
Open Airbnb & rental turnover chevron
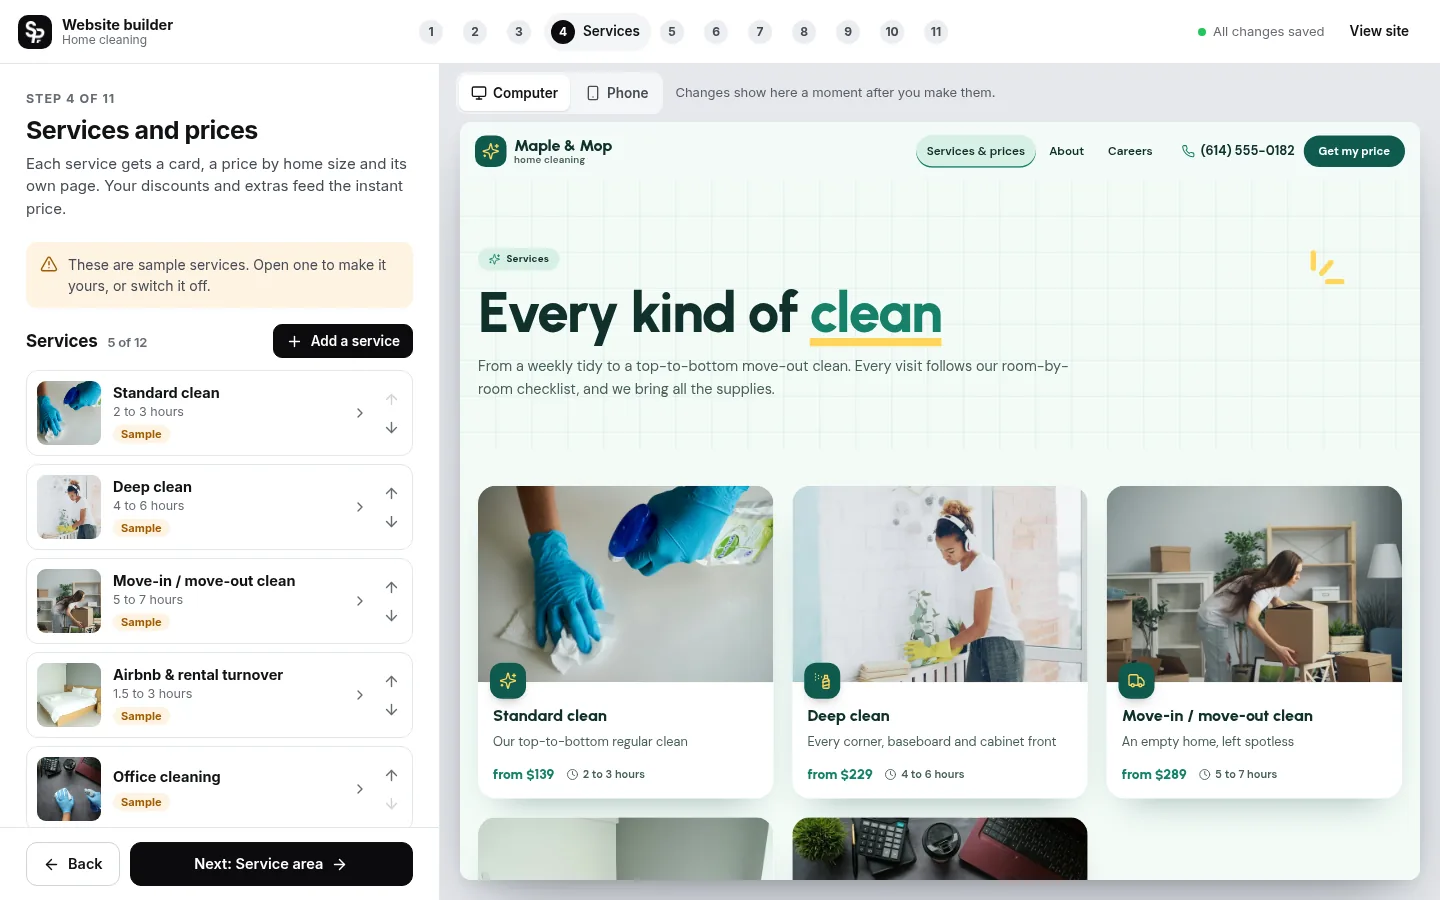pyautogui.click(x=360, y=695)
